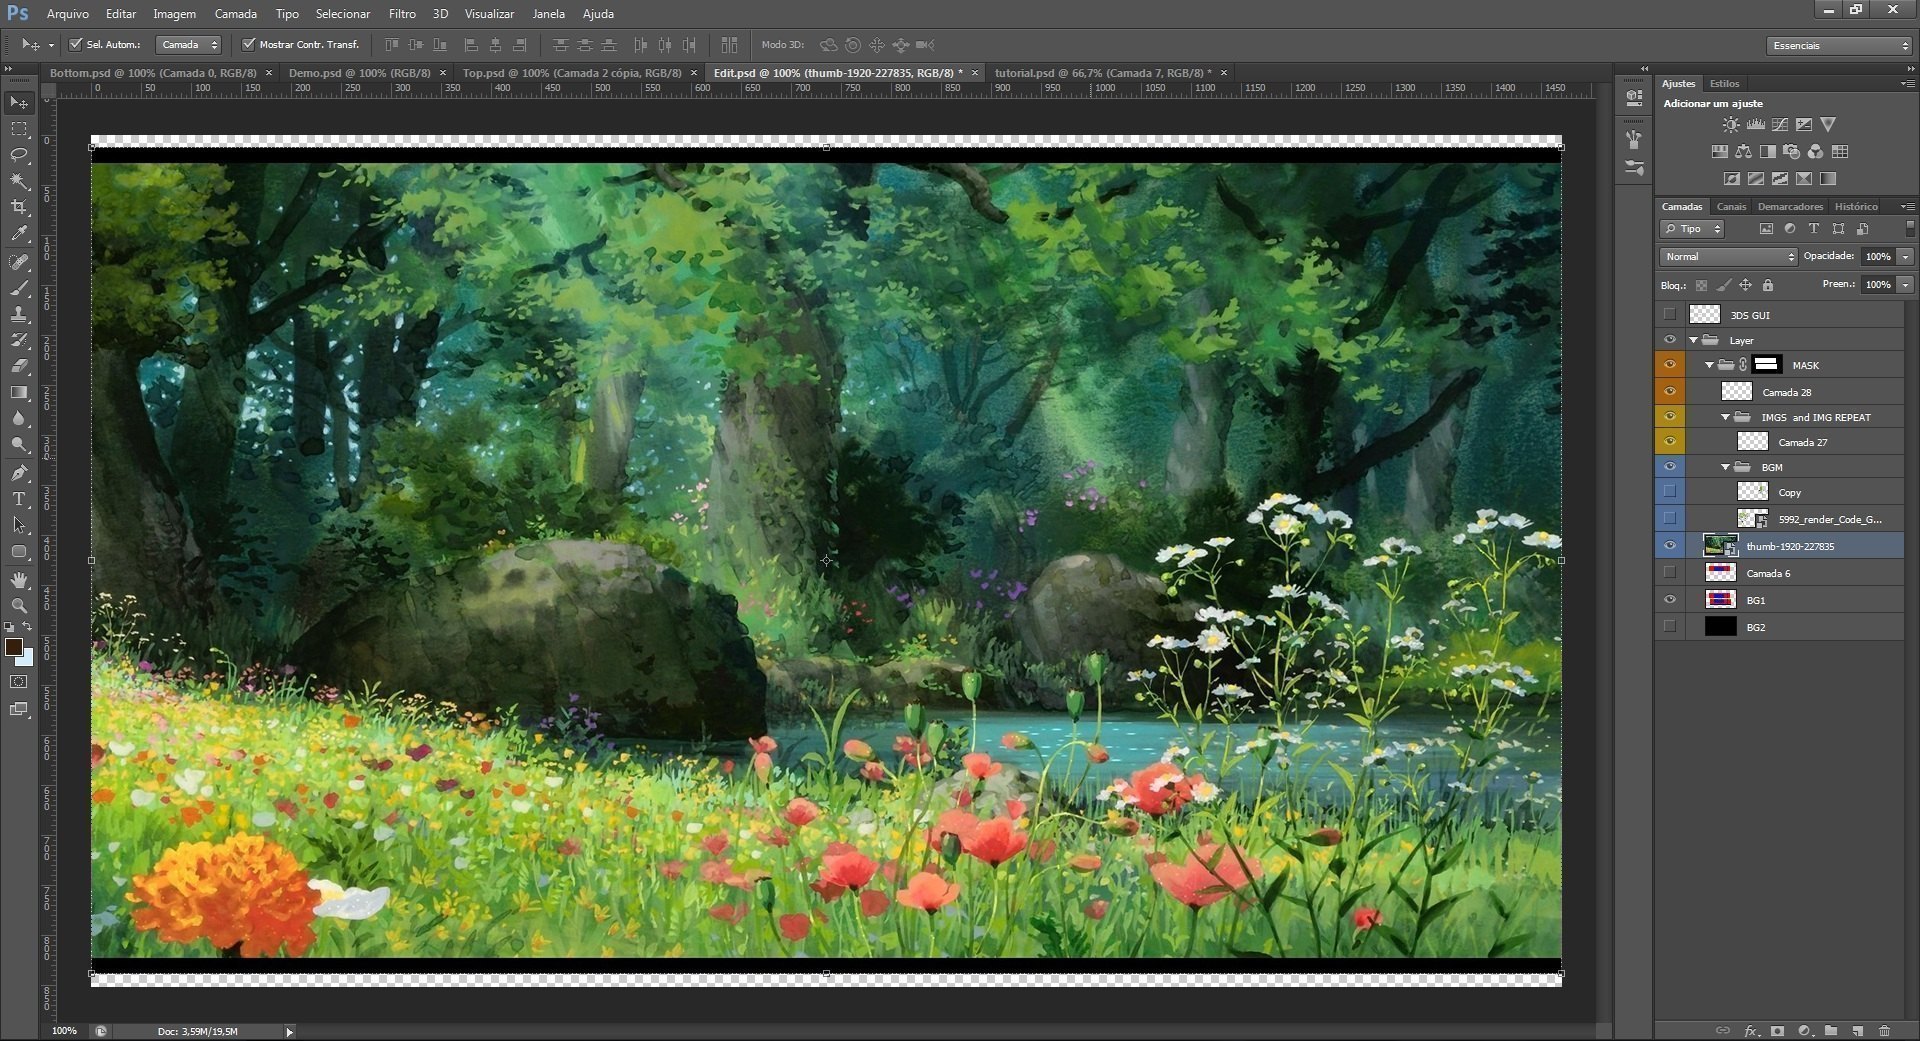The image size is (1920, 1041).
Task: Select the Zoom tool
Action: [19, 606]
